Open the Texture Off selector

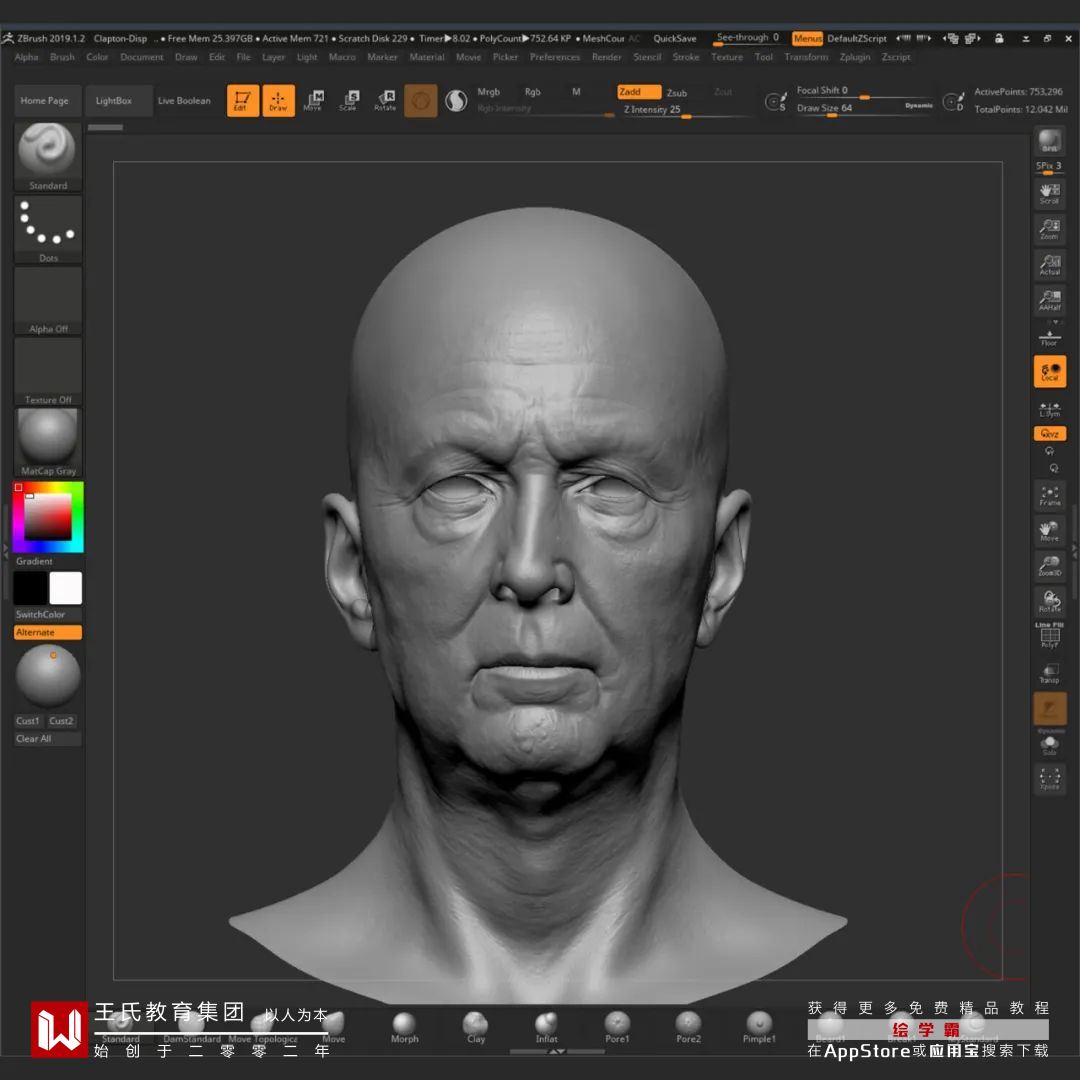click(48, 371)
